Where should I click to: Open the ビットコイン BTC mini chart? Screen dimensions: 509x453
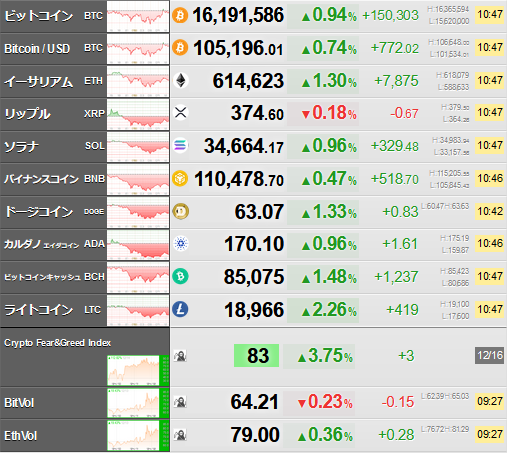[138, 16]
